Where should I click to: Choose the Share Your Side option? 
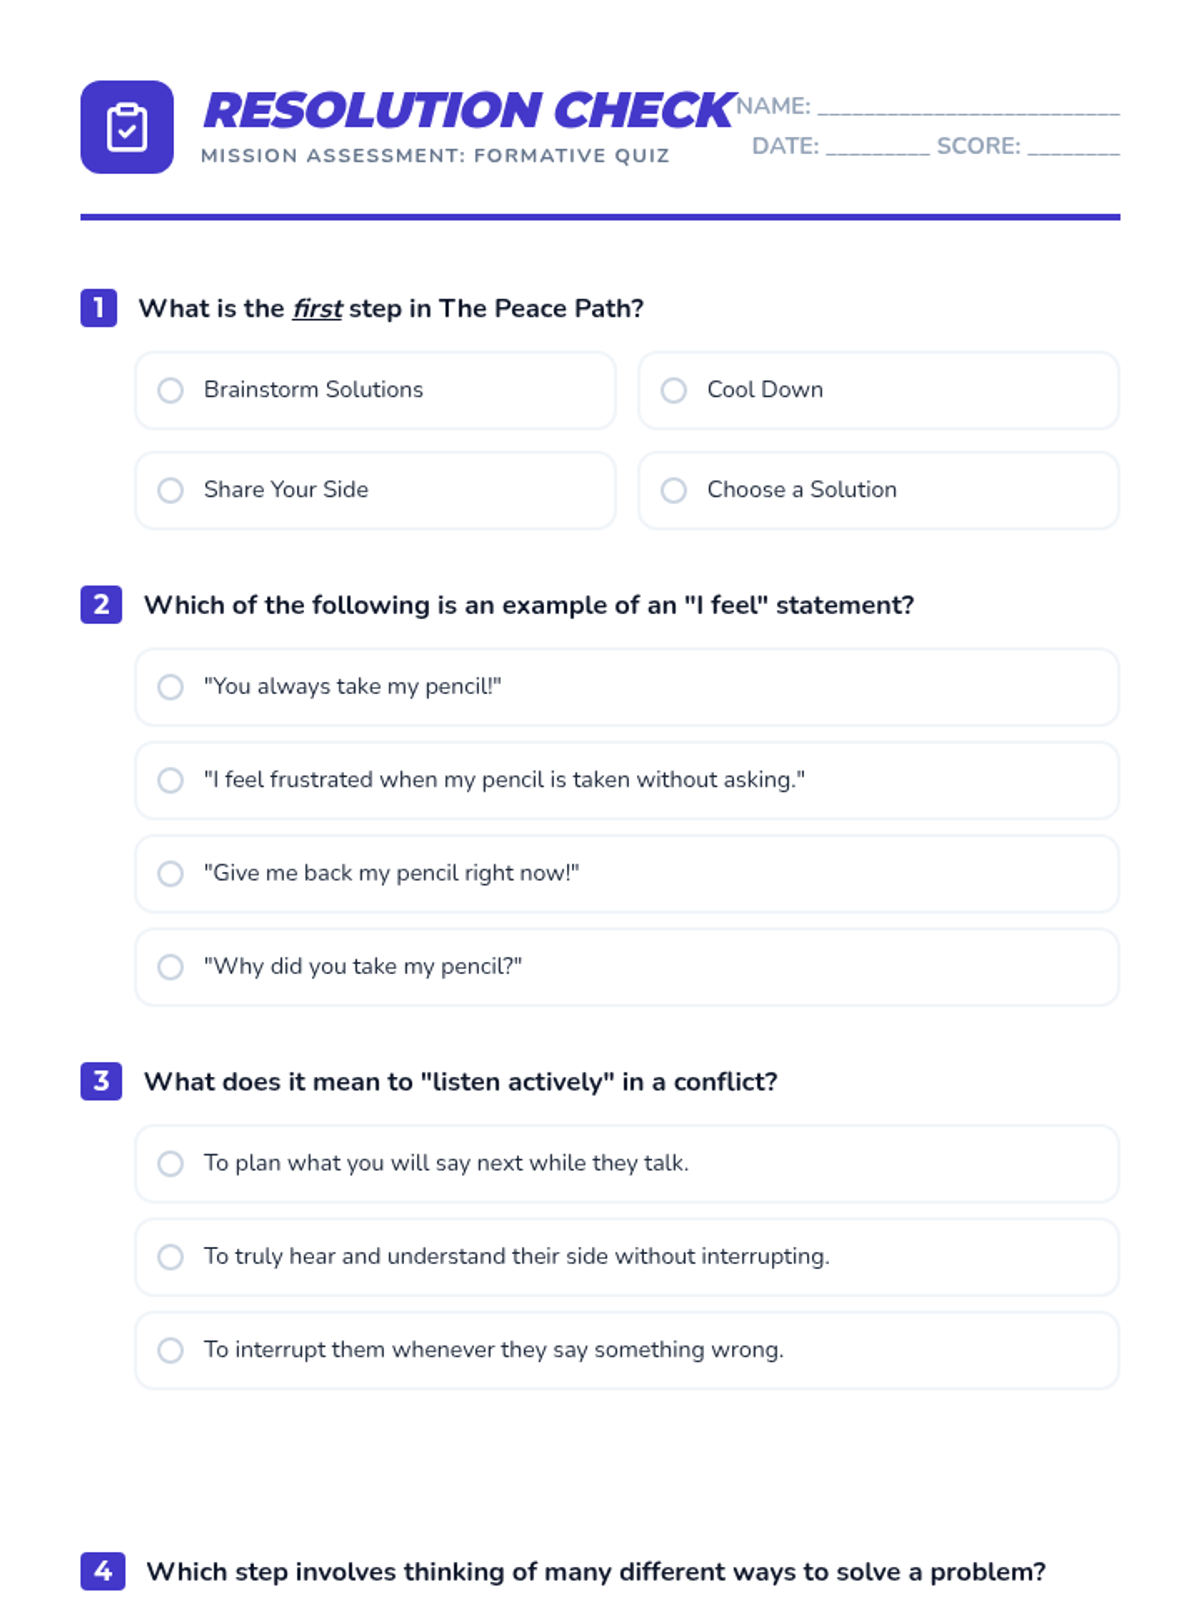(376, 490)
